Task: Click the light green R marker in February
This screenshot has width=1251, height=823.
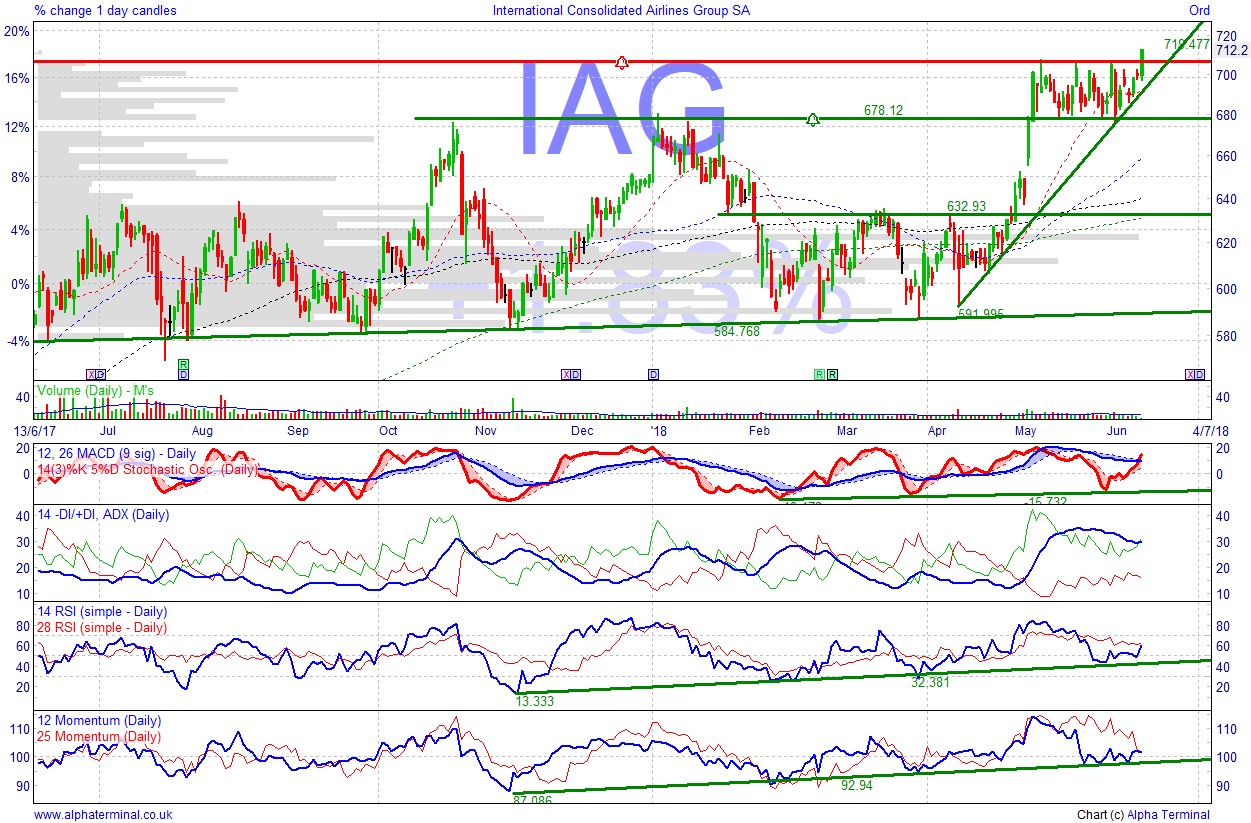Action: pyautogui.click(x=820, y=374)
